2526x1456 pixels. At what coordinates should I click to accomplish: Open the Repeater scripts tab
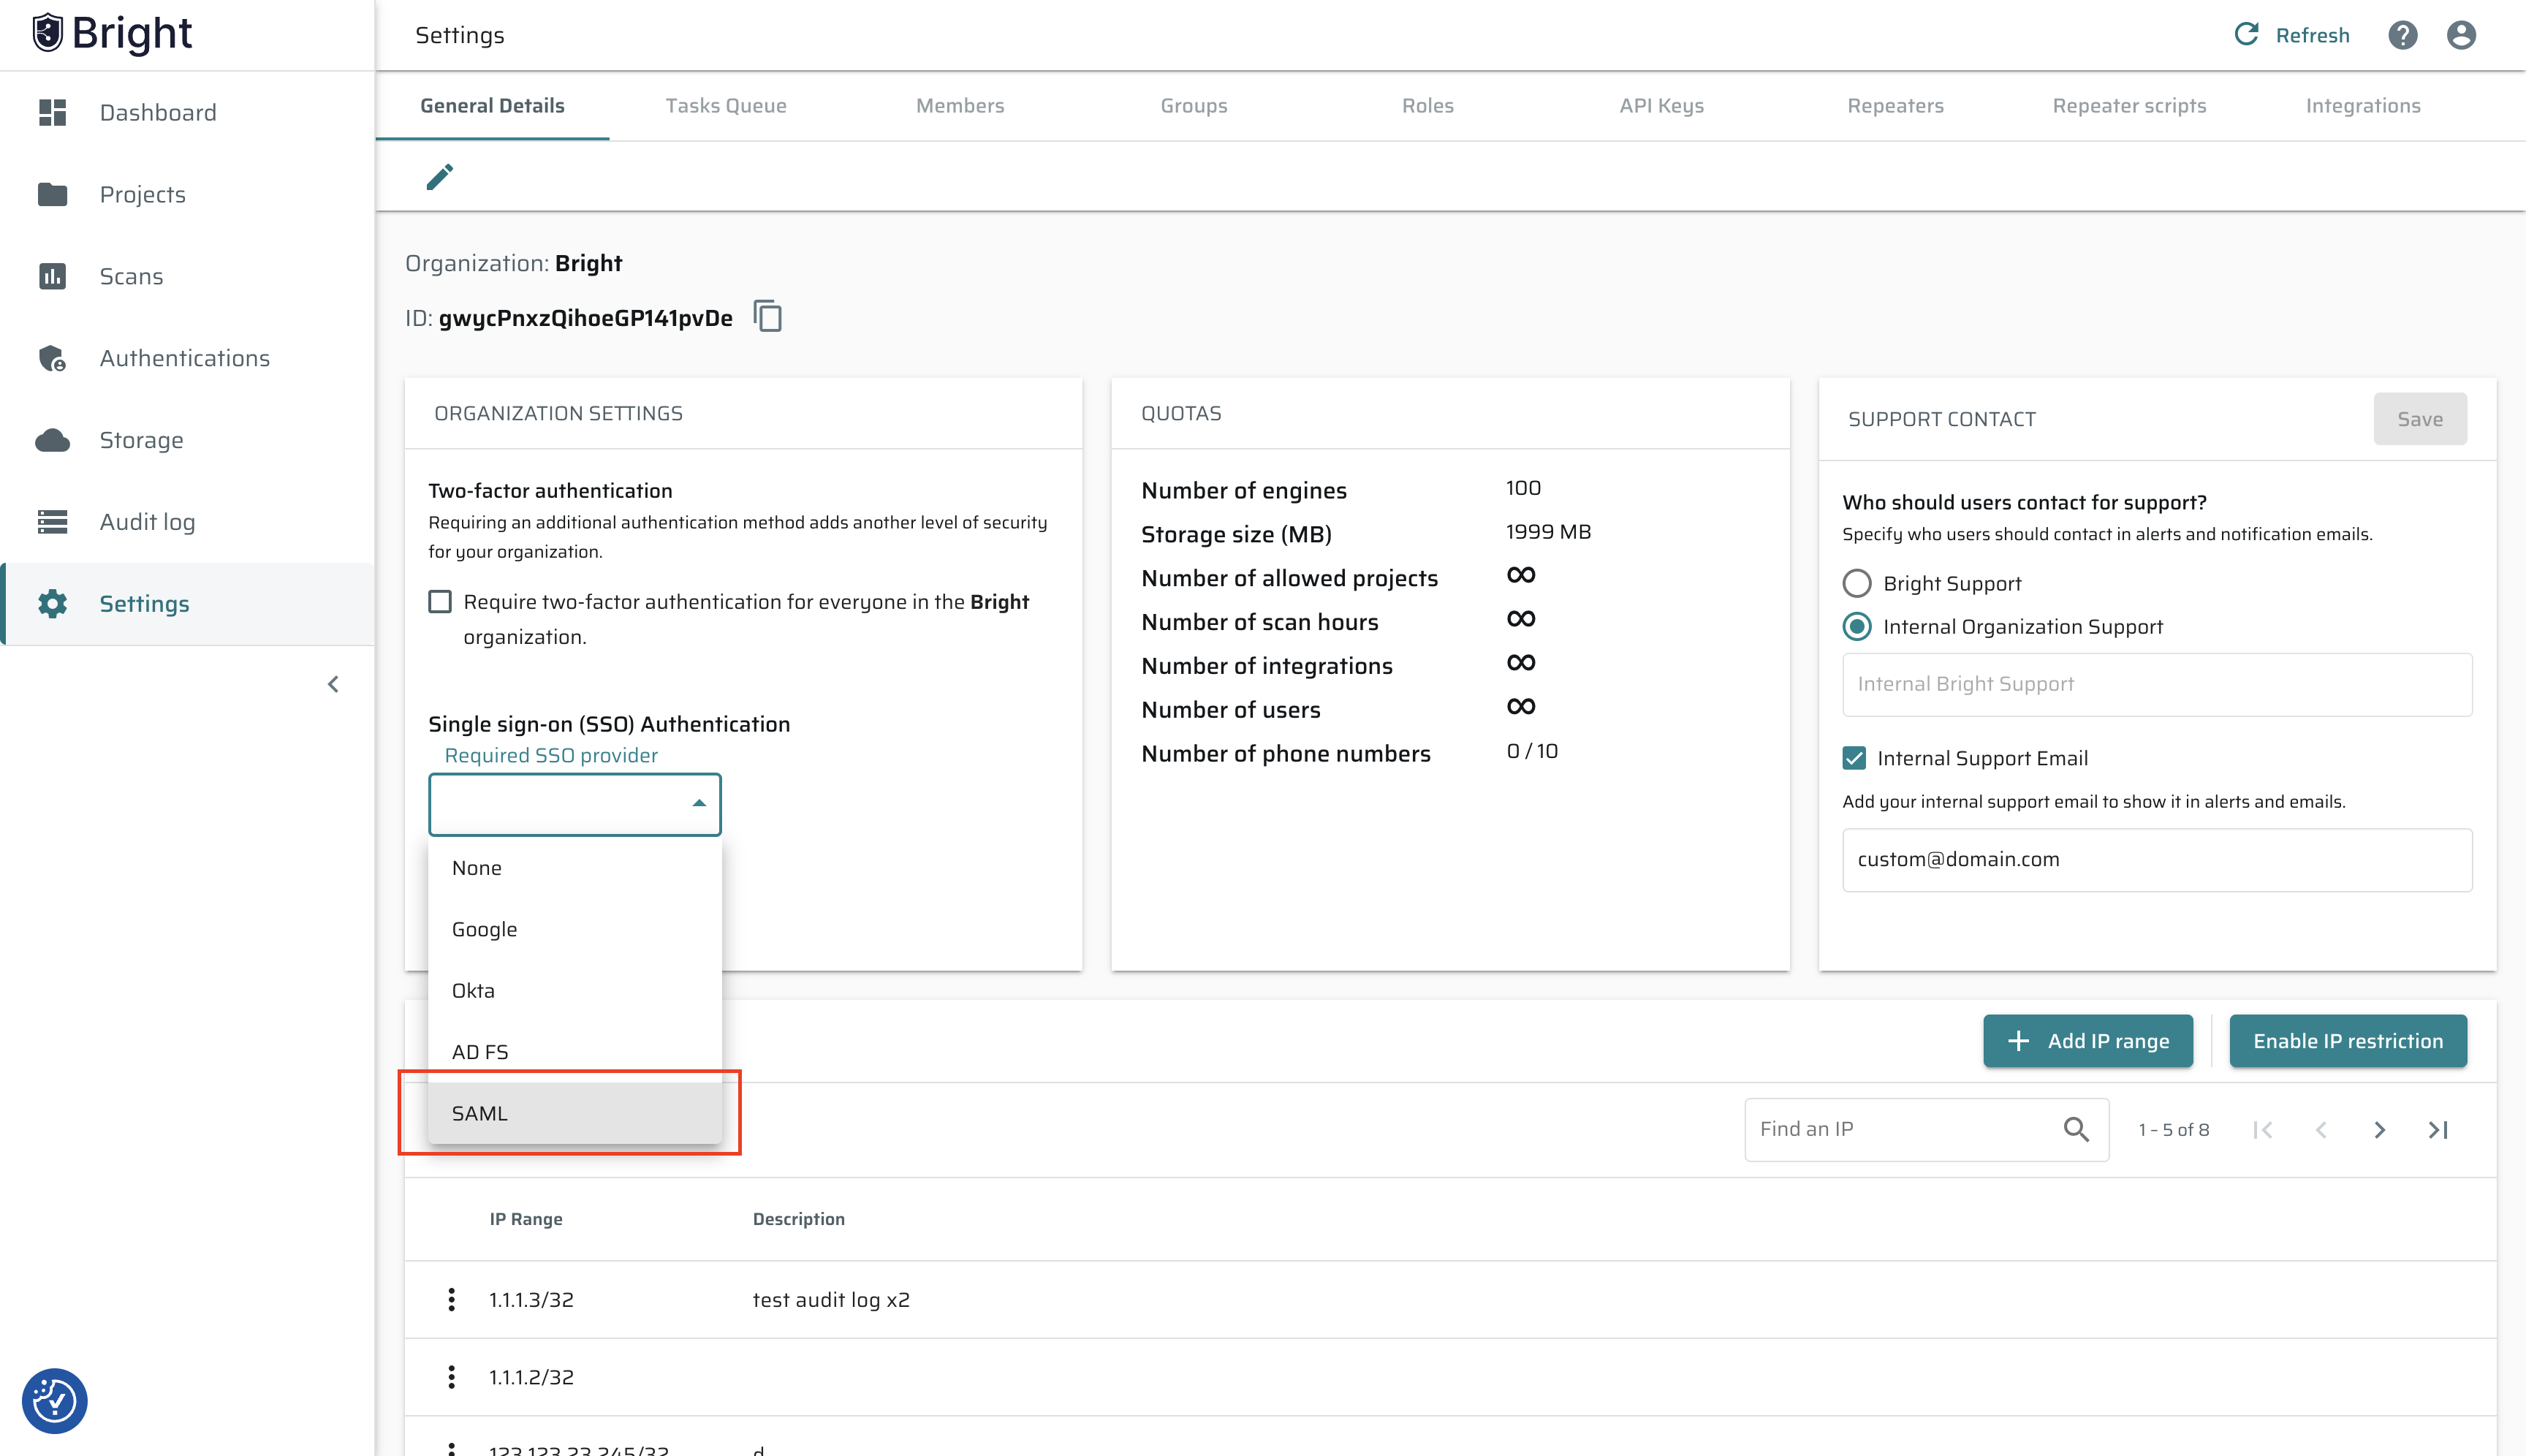point(2130,106)
